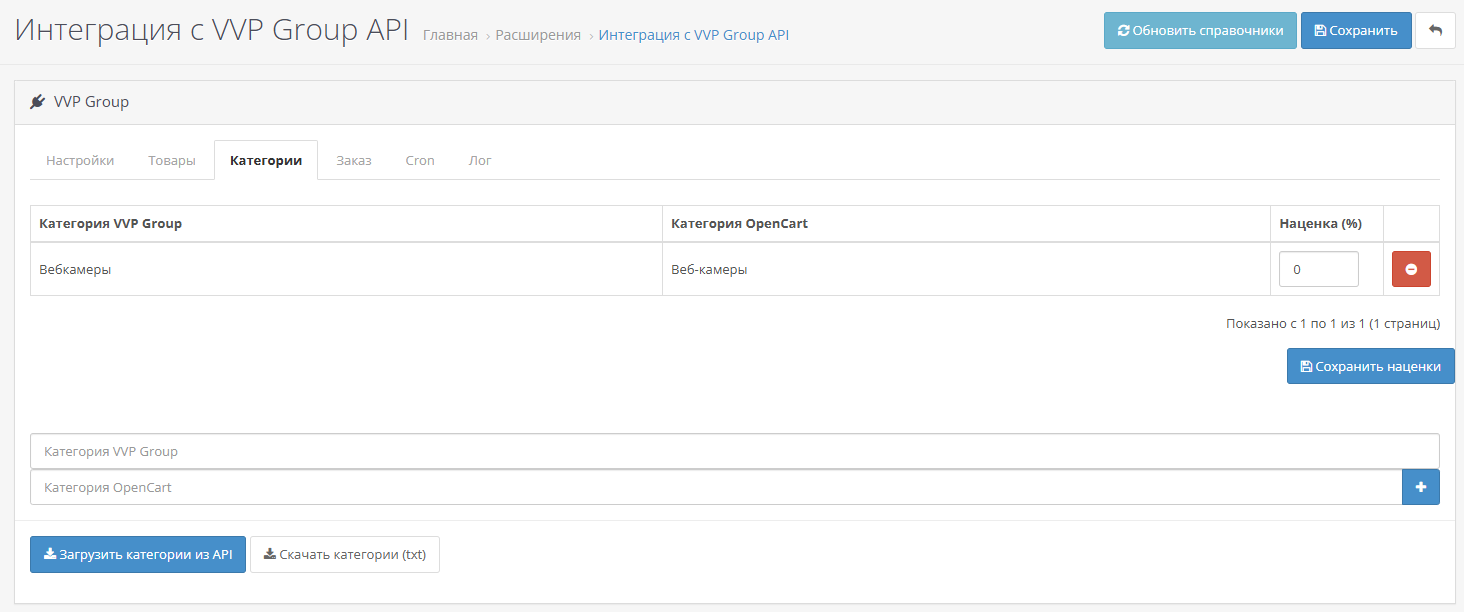
Task: Click the pagination text Показано с 1 по 1
Action: click(1333, 323)
